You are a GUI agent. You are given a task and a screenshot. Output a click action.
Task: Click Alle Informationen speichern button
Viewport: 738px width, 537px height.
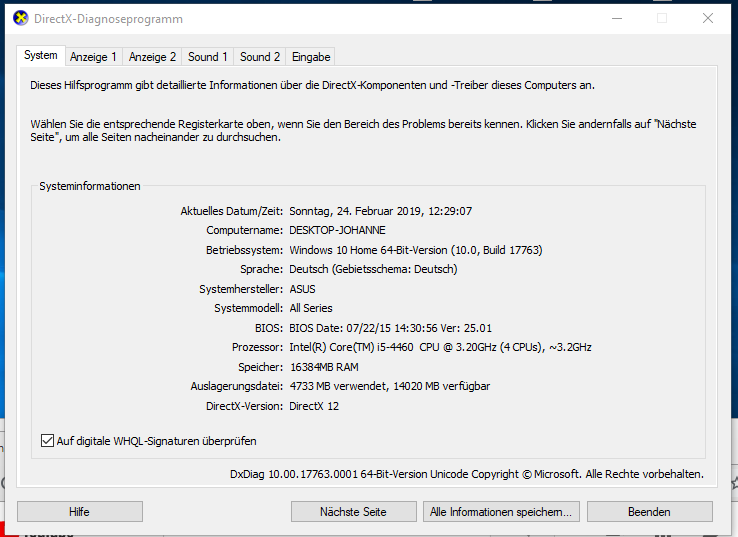tap(501, 512)
